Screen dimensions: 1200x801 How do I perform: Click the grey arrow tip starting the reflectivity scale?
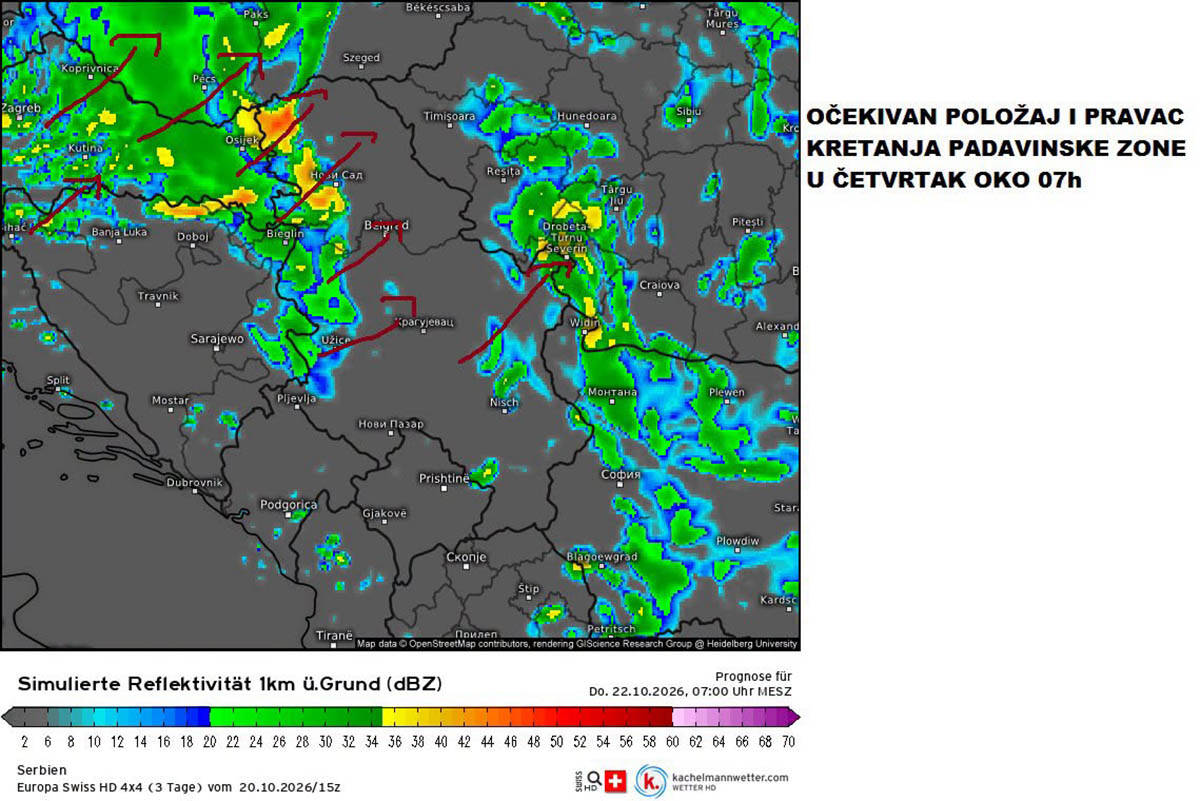click(8, 716)
